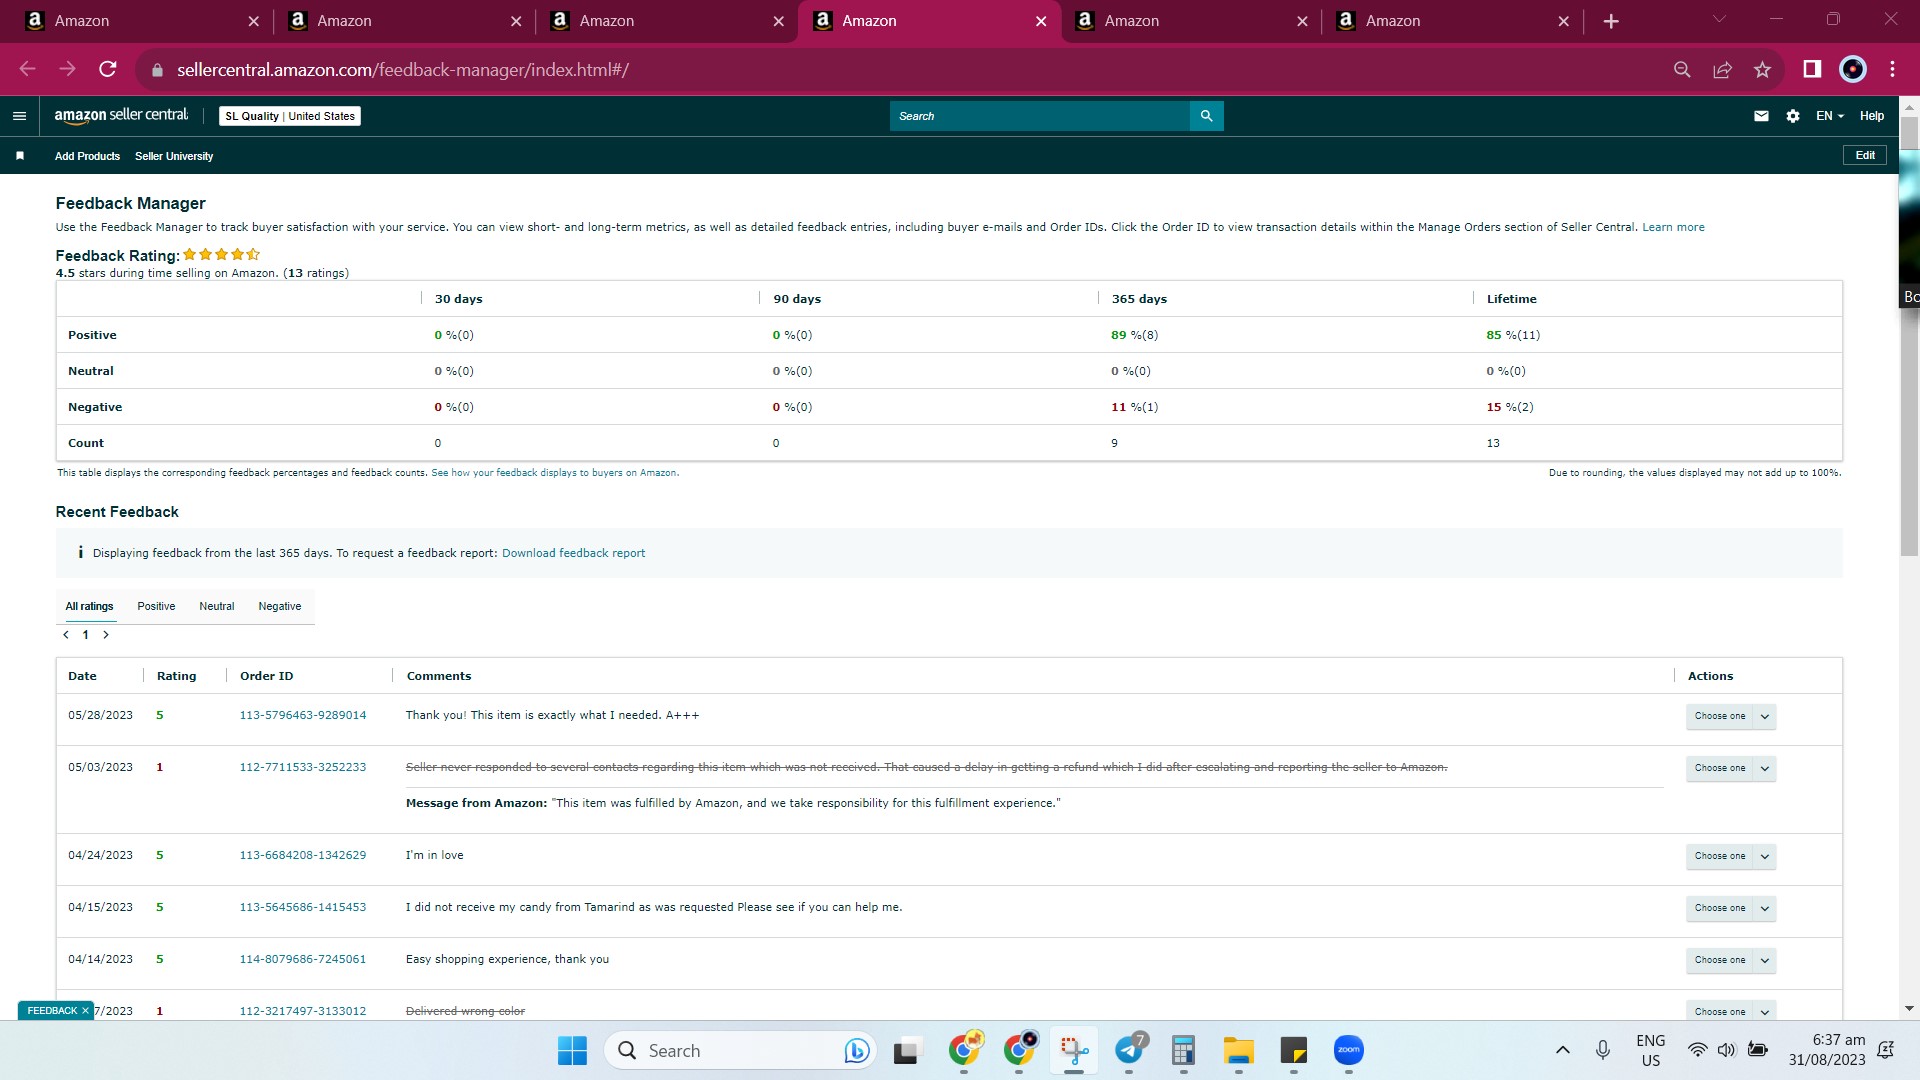Open the Windows Start menu
1920x1080 pixels.
[572, 1050]
